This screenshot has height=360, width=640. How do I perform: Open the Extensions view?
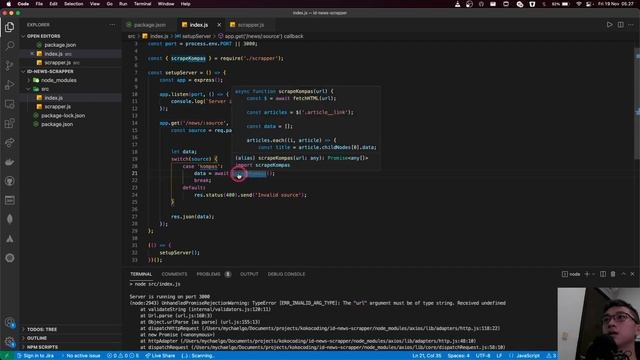[x=9, y=123]
